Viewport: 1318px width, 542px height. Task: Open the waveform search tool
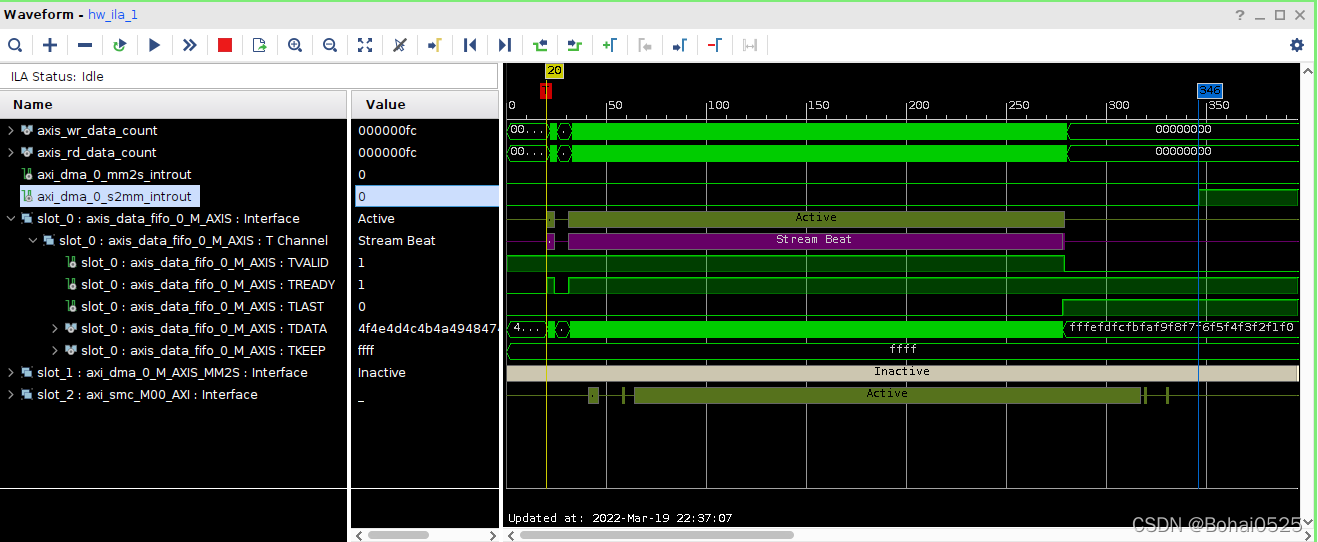pos(15,45)
